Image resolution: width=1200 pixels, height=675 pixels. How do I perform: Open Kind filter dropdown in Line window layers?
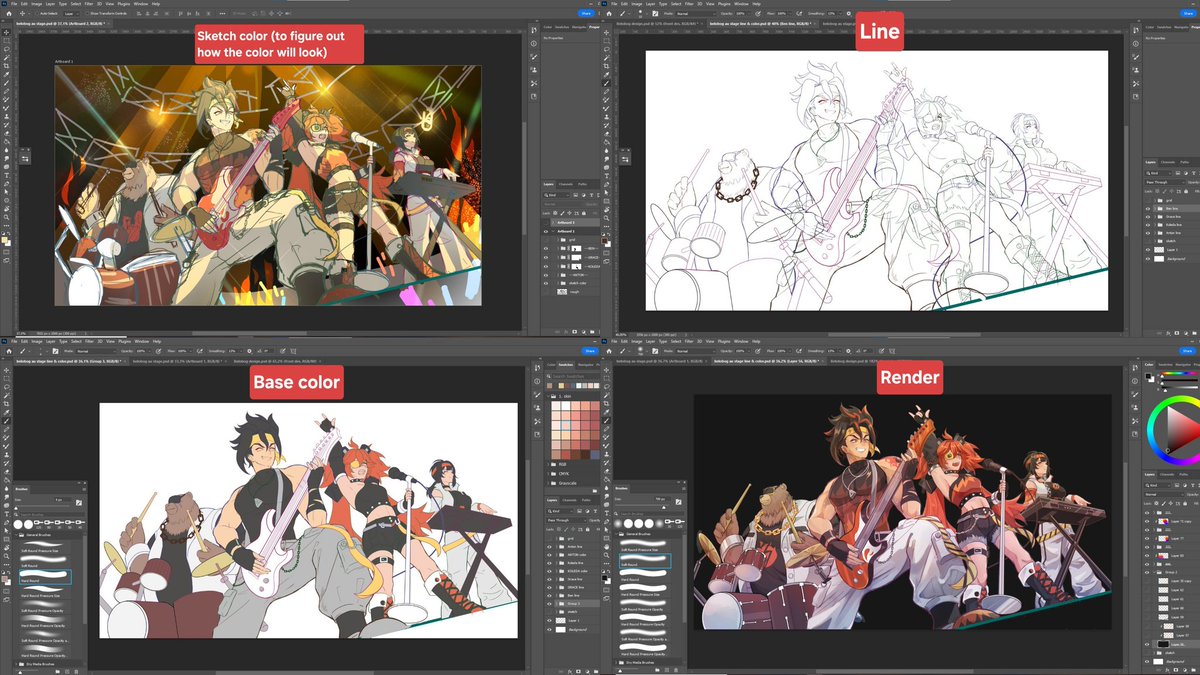[1158, 173]
